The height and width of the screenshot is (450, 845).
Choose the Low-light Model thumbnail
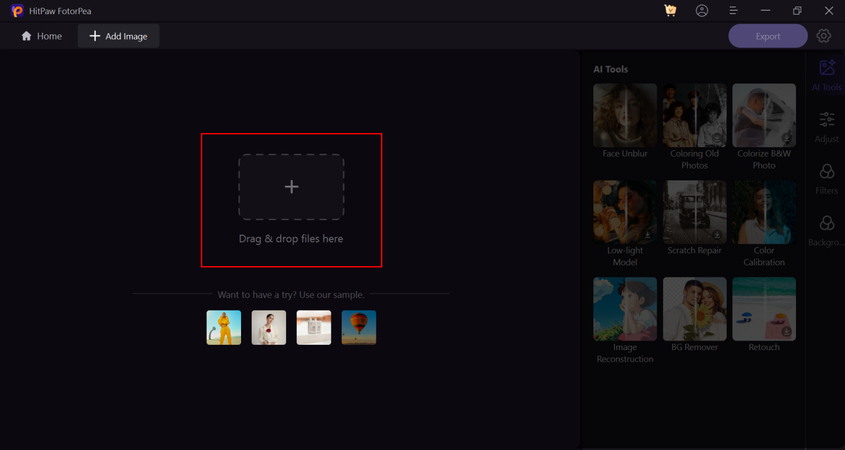[x=625, y=212]
